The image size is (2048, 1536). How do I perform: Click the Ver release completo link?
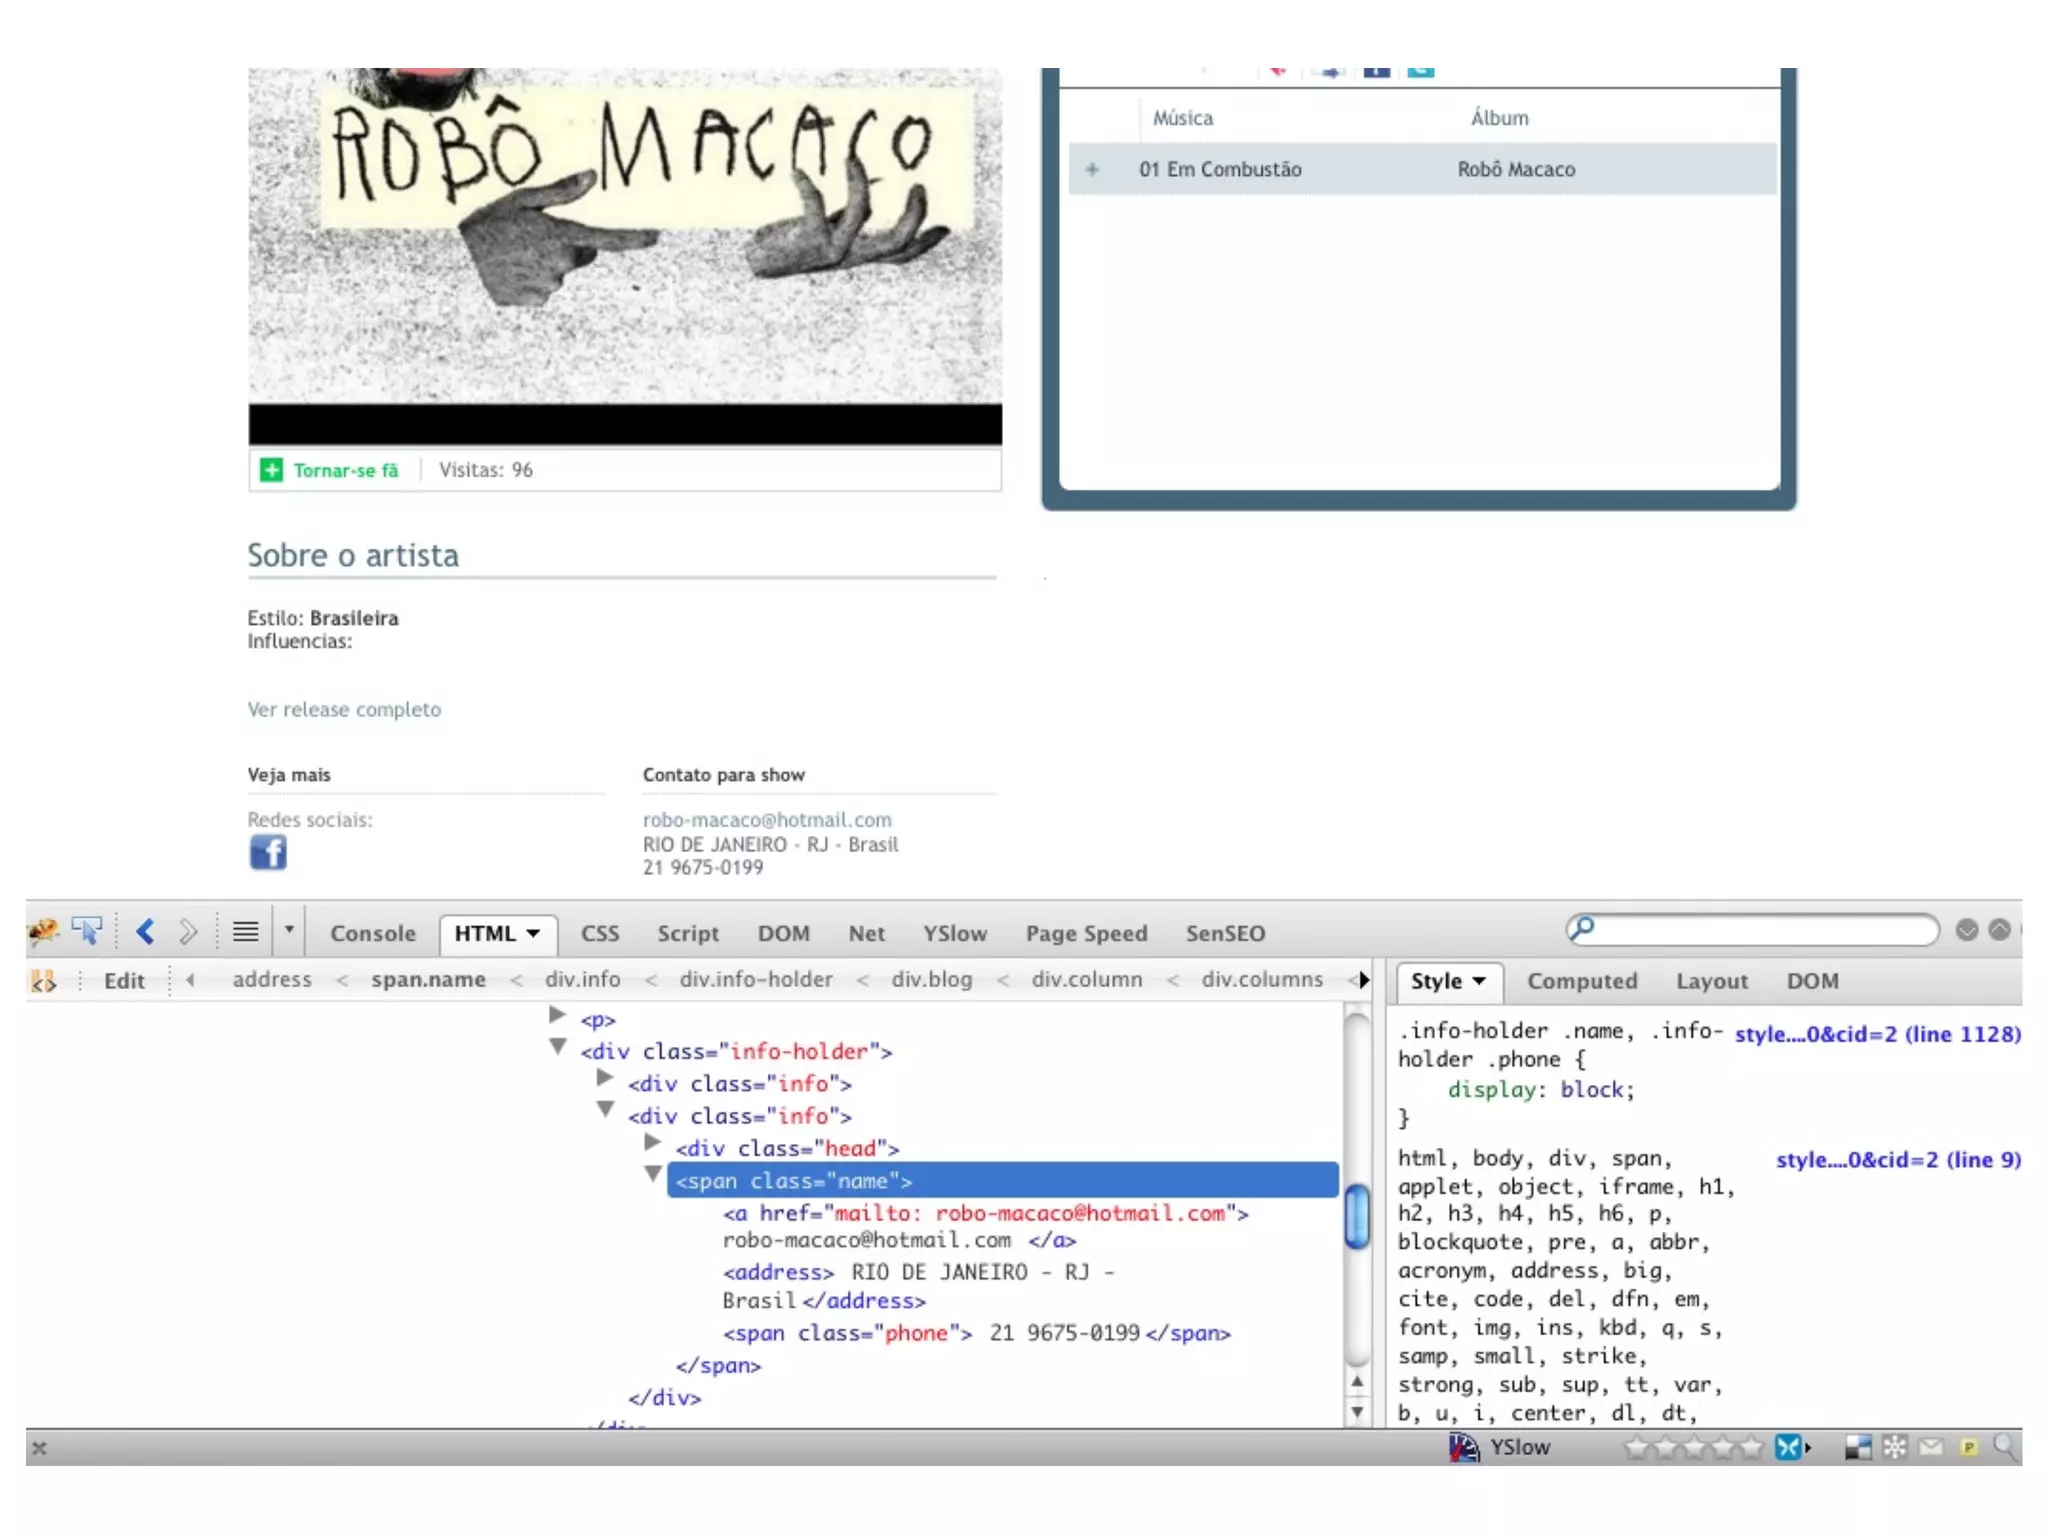[x=344, y=709]
